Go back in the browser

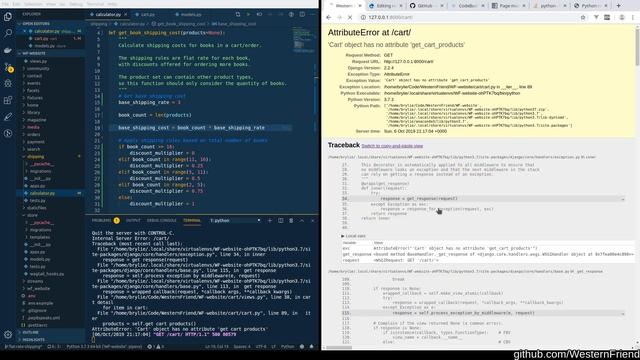pyautogui.click(x=329, y=18)
